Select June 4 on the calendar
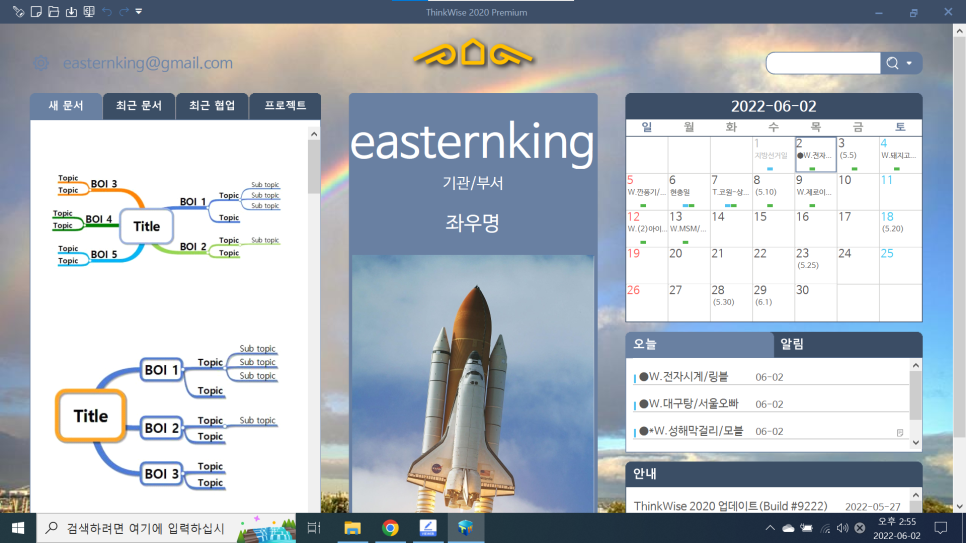Screen dimensions: 966x543 [x=900, y=155]
